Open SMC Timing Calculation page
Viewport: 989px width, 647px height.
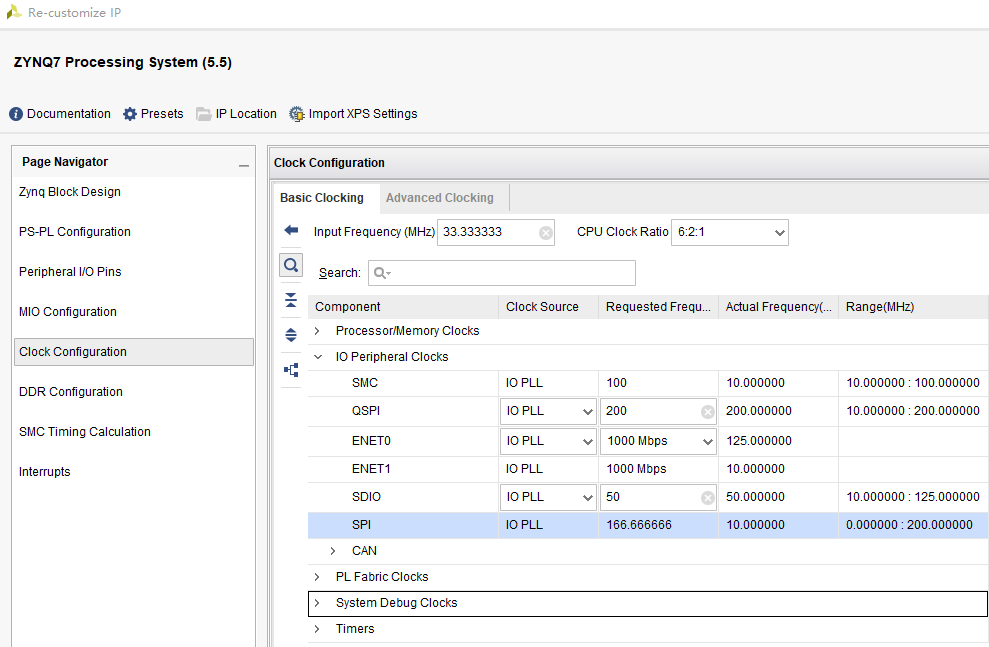(x=85, y=432)
